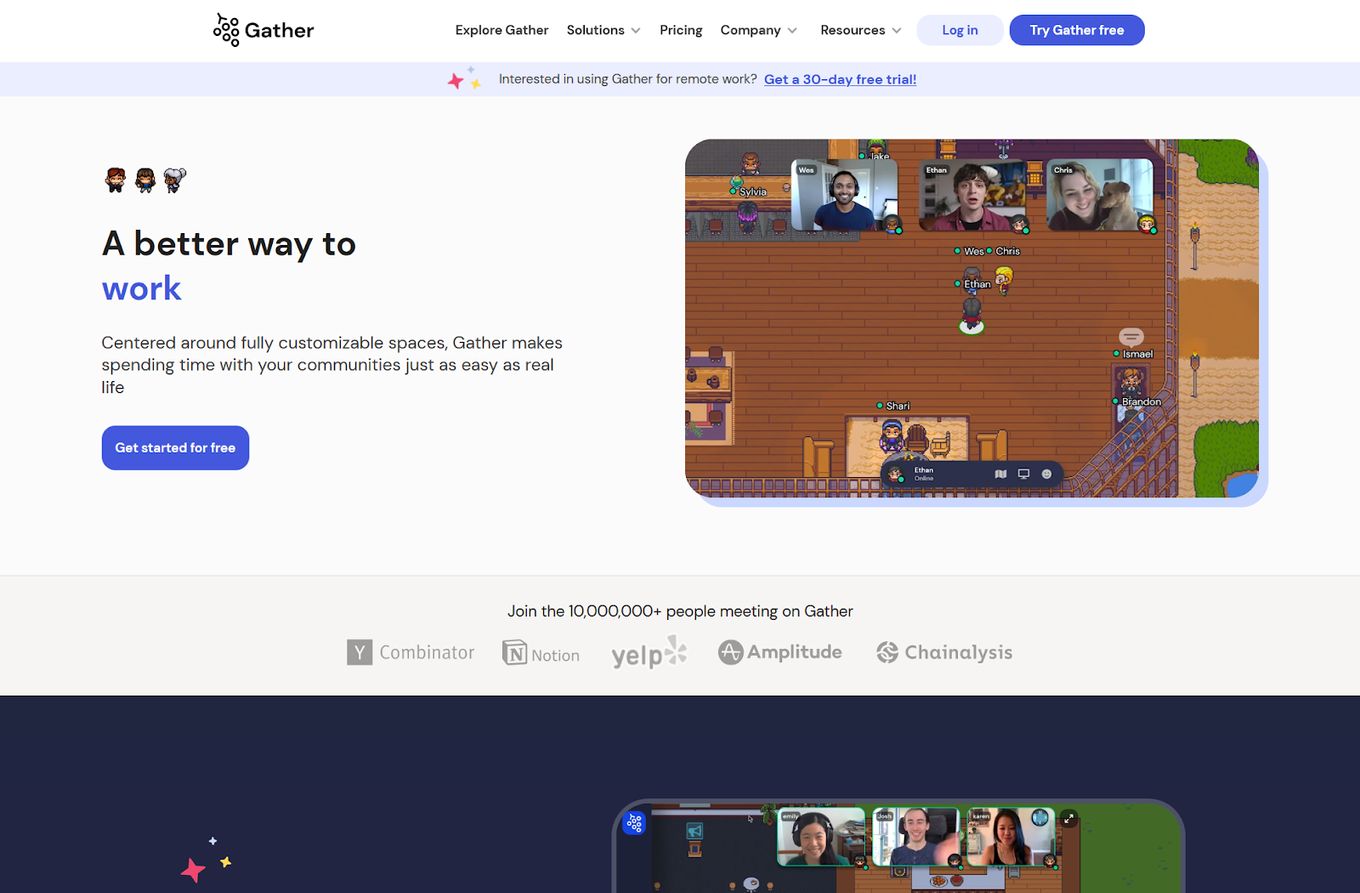Click josh's video tile in lower preview
The image size is (1360, 893).
915,837
